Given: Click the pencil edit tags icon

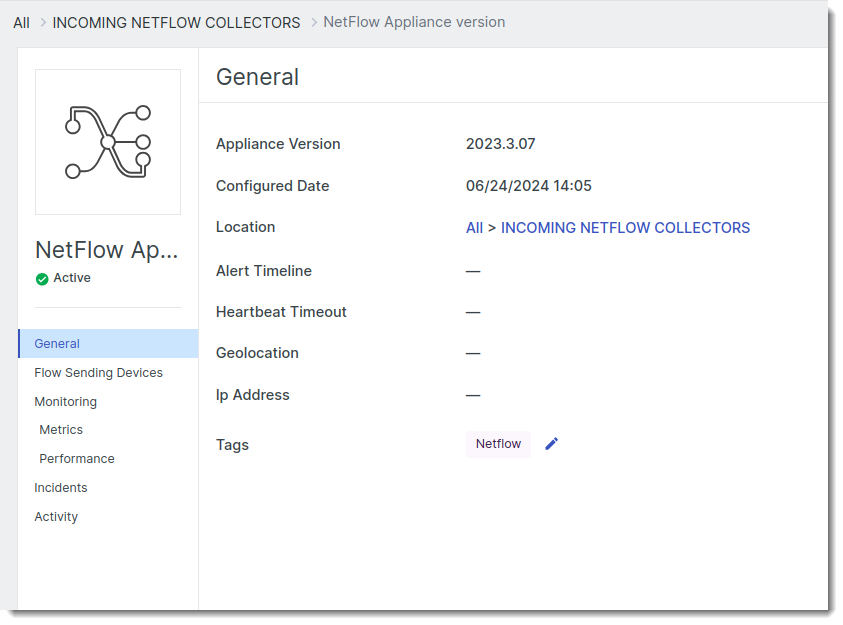Looking at the screenshot, I should point(551,444).
